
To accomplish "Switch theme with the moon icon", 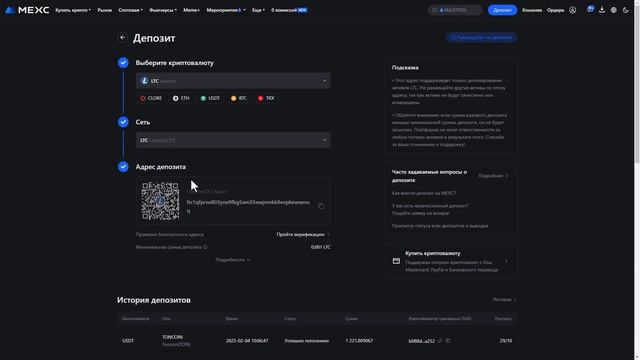I will pos(626,10).
